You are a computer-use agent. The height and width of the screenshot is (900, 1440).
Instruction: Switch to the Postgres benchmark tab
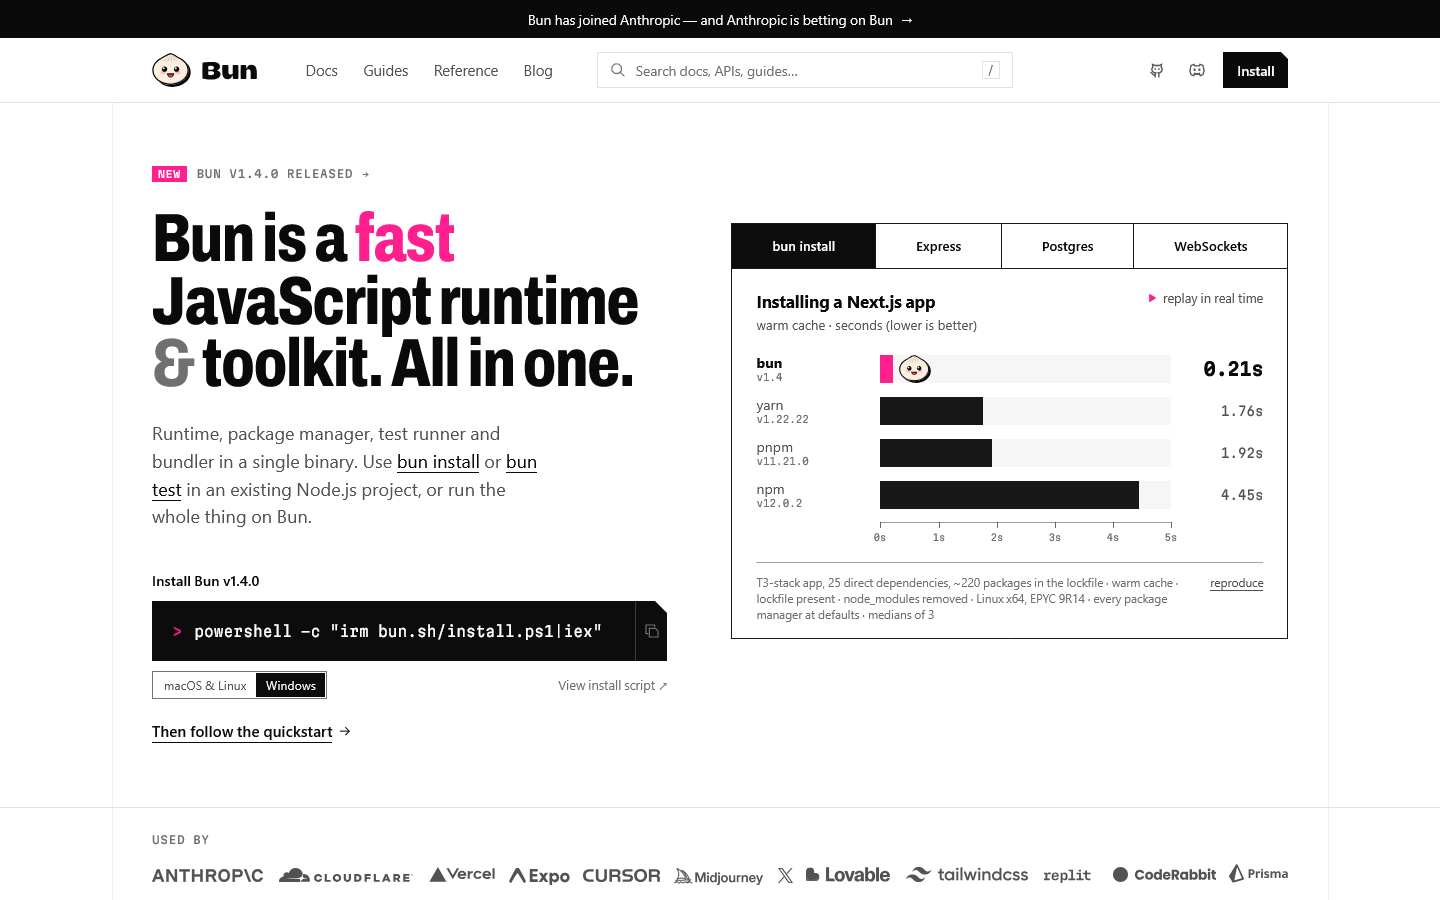coord(1068,246)
